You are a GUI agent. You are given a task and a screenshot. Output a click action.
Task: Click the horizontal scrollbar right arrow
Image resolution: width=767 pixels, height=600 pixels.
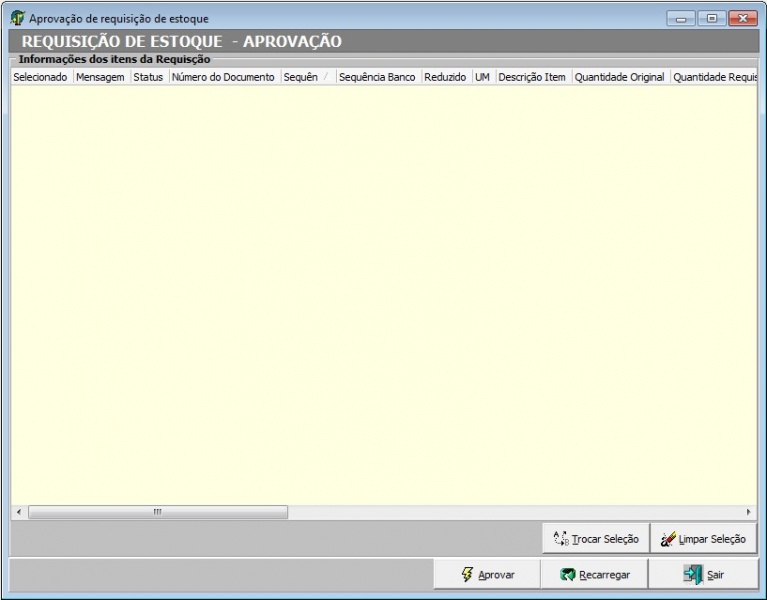pos(748,512)
